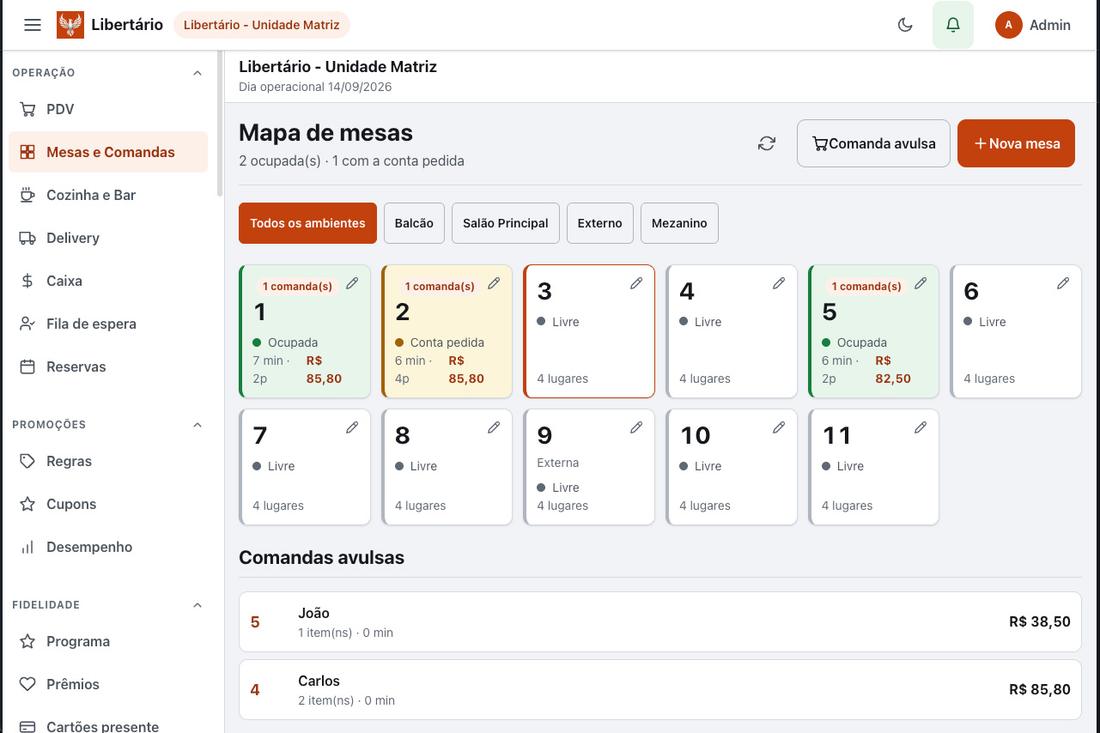Image resolution: width=1100 pixels, height=733 pixels.
Task: Filter tables by Externo
Action: point(600,223)
